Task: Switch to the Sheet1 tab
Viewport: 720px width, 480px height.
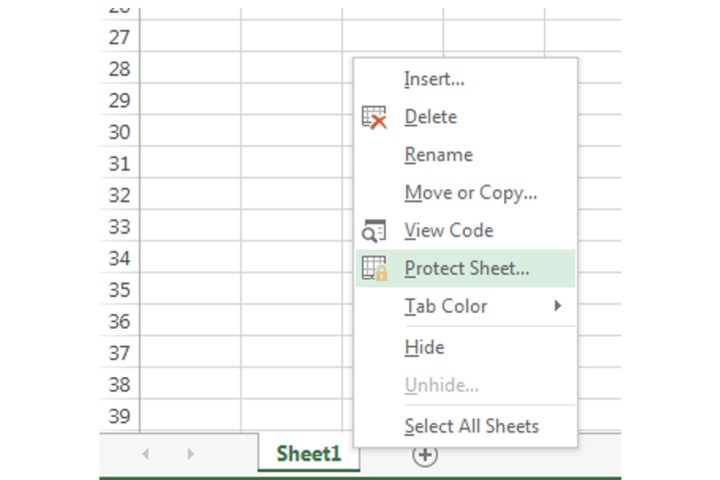Action: point(308,453)
